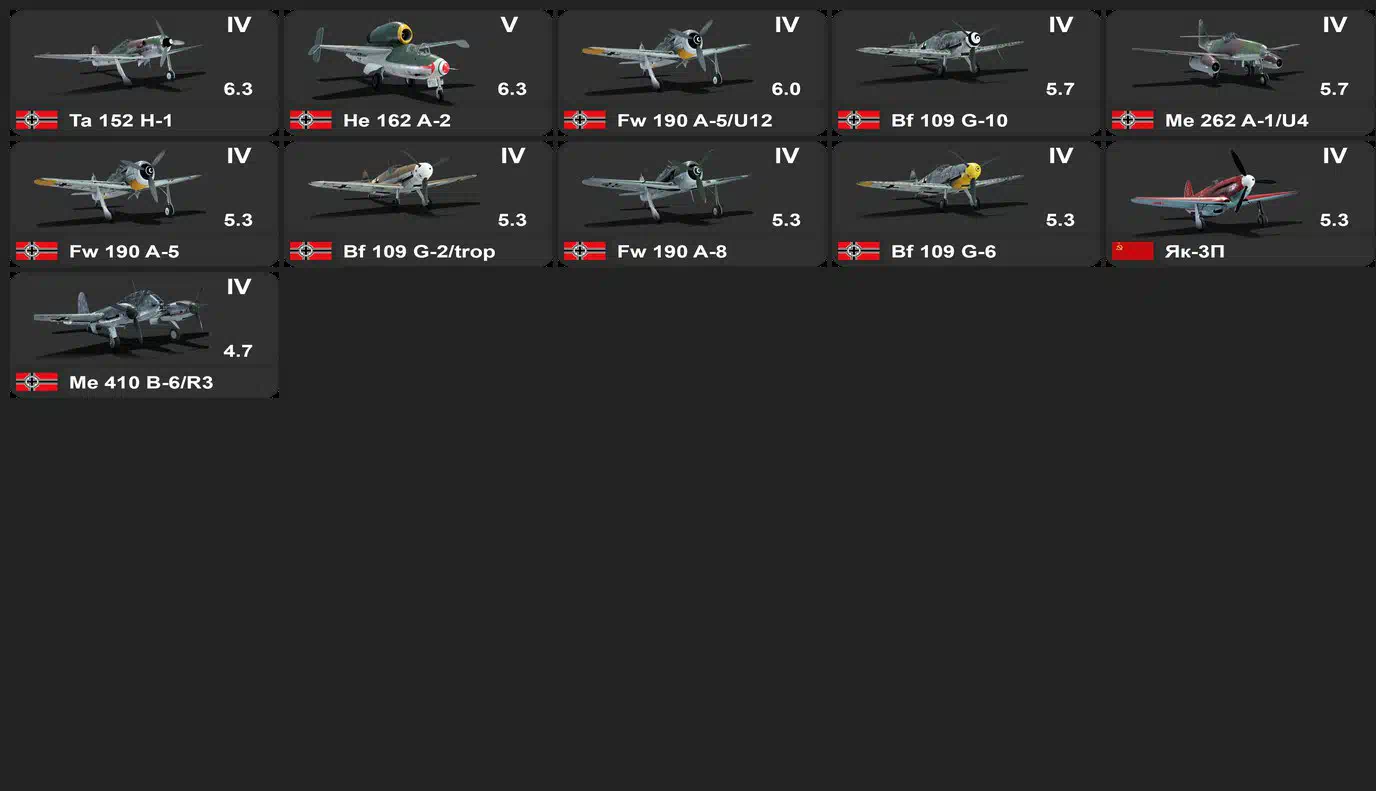Choose the yellow-nosed Bf 109 G-6 image
The image size is (1376, 791).
940,188
